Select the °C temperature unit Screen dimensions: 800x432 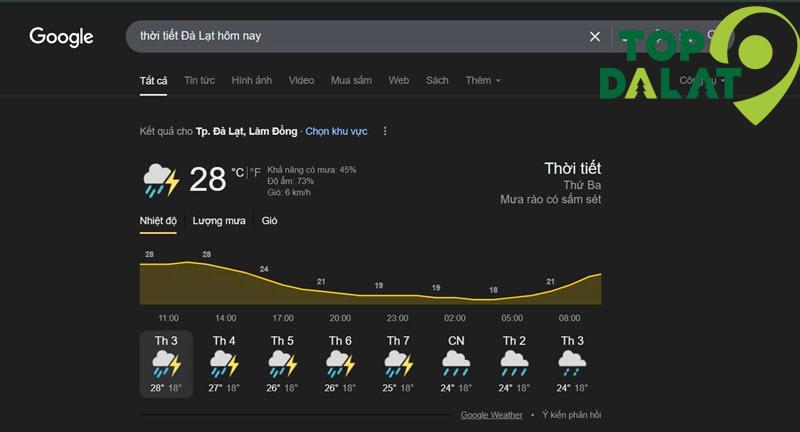(x=238, y=172)
